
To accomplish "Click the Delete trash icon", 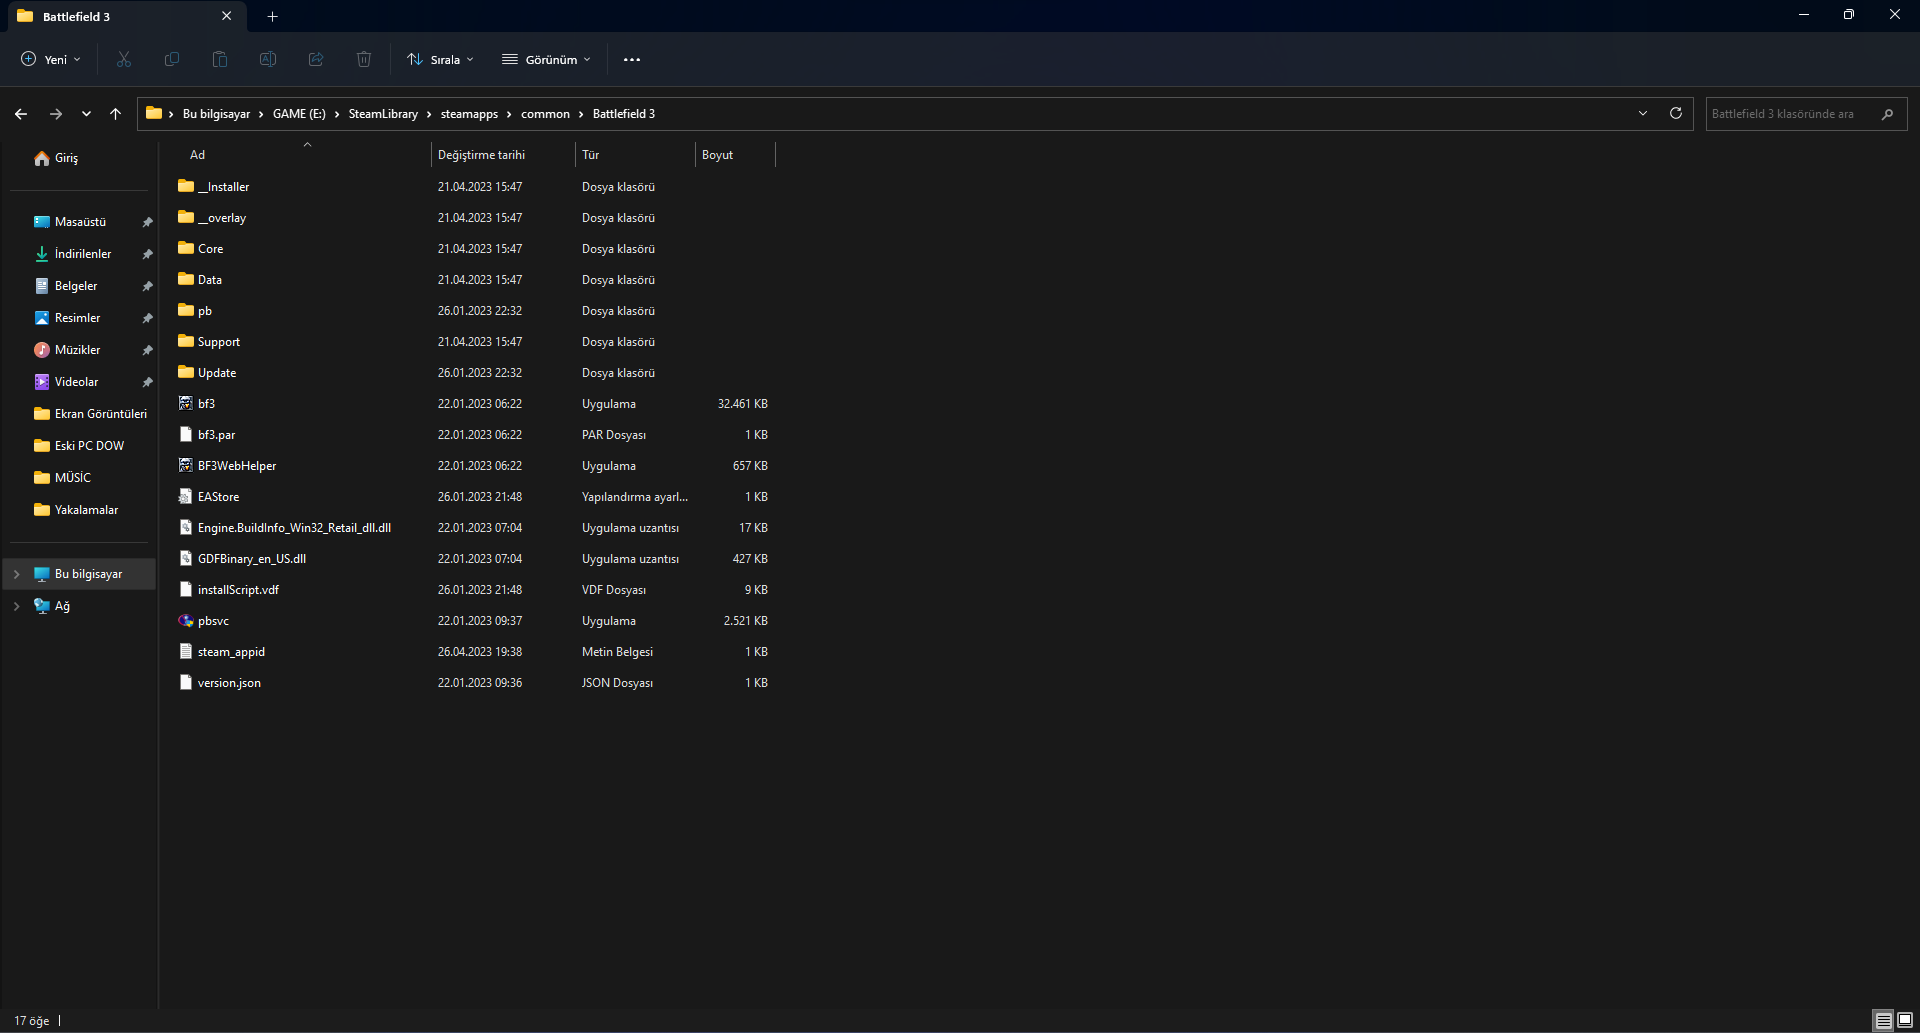I will coord(364,60).
